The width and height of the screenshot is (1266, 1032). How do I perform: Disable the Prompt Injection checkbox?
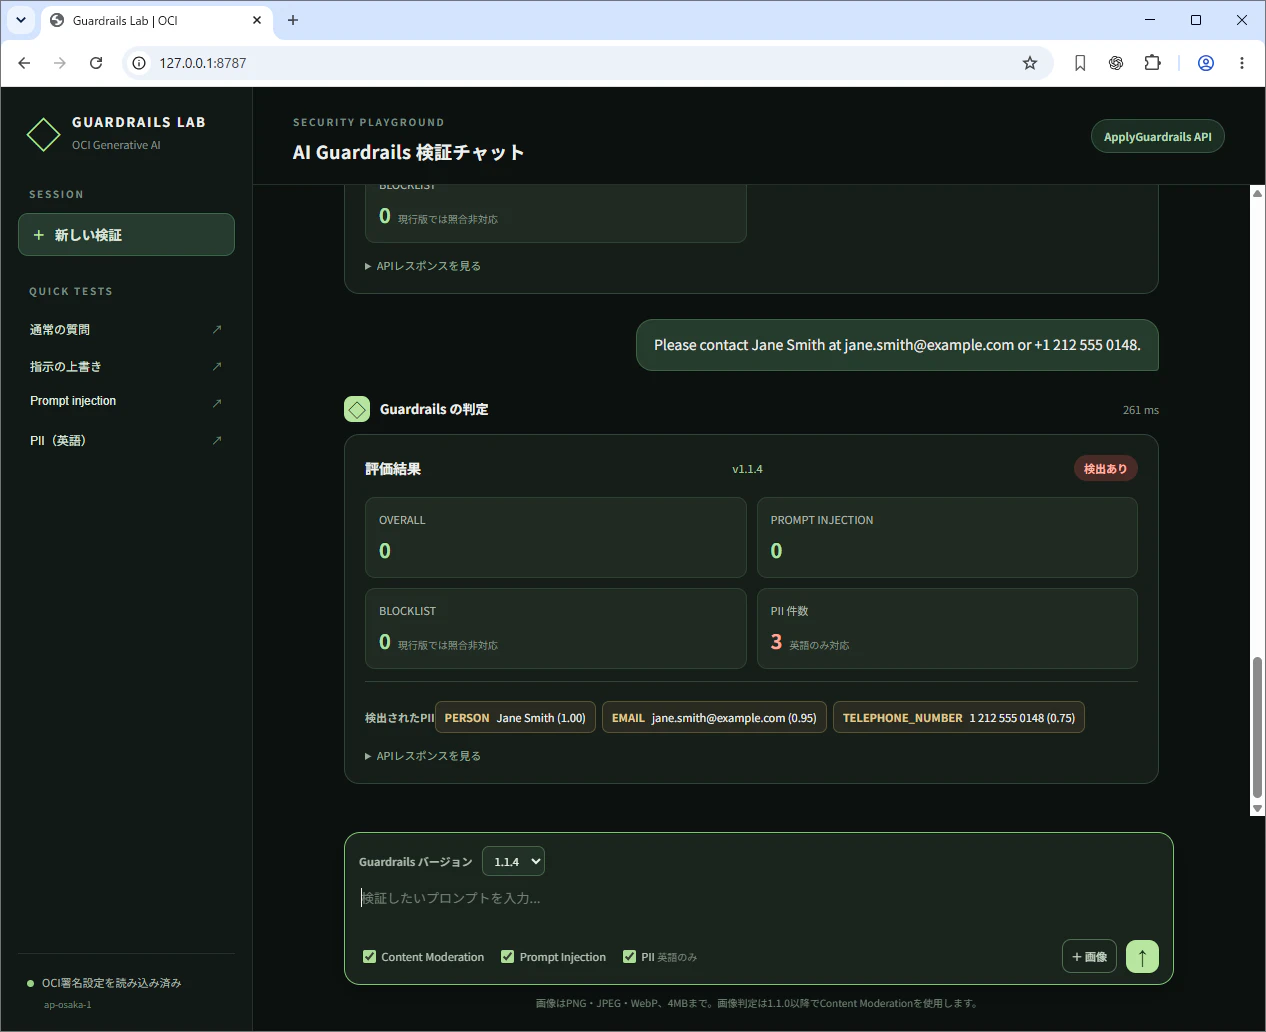coord(508,957)
